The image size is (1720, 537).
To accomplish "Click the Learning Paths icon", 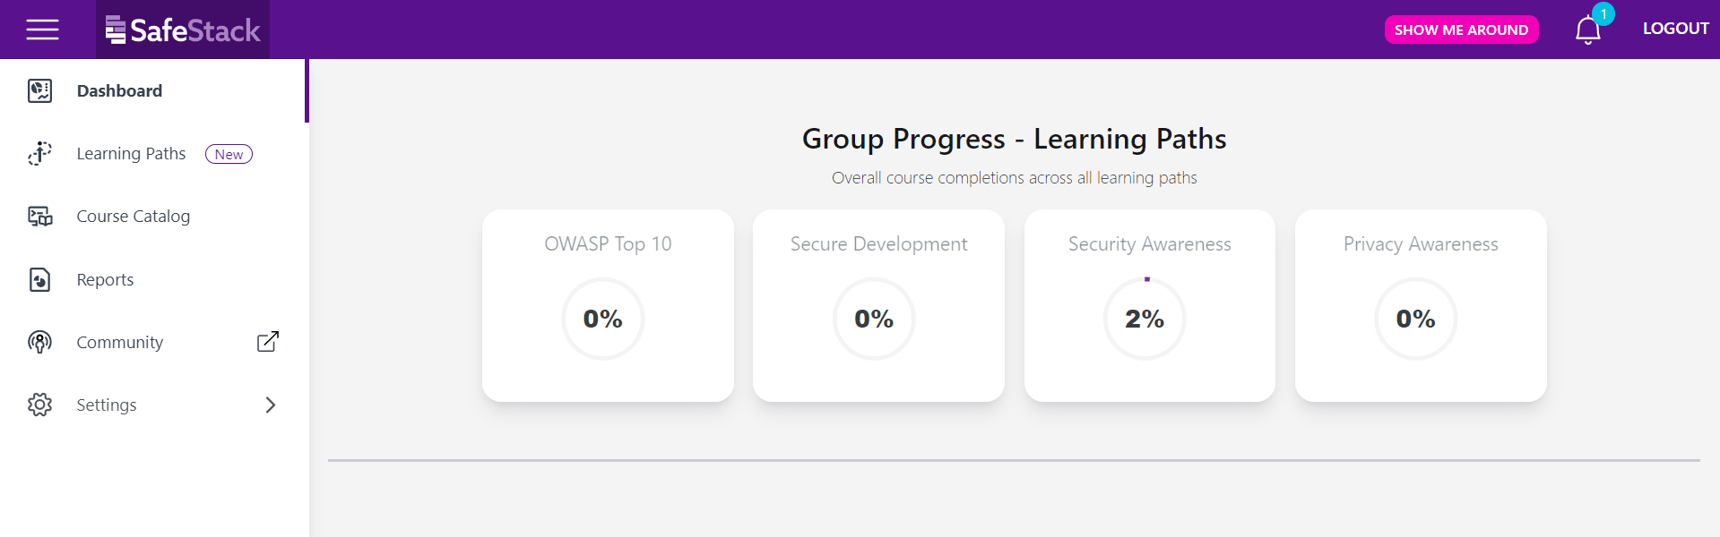I will [x=40, y=153].
